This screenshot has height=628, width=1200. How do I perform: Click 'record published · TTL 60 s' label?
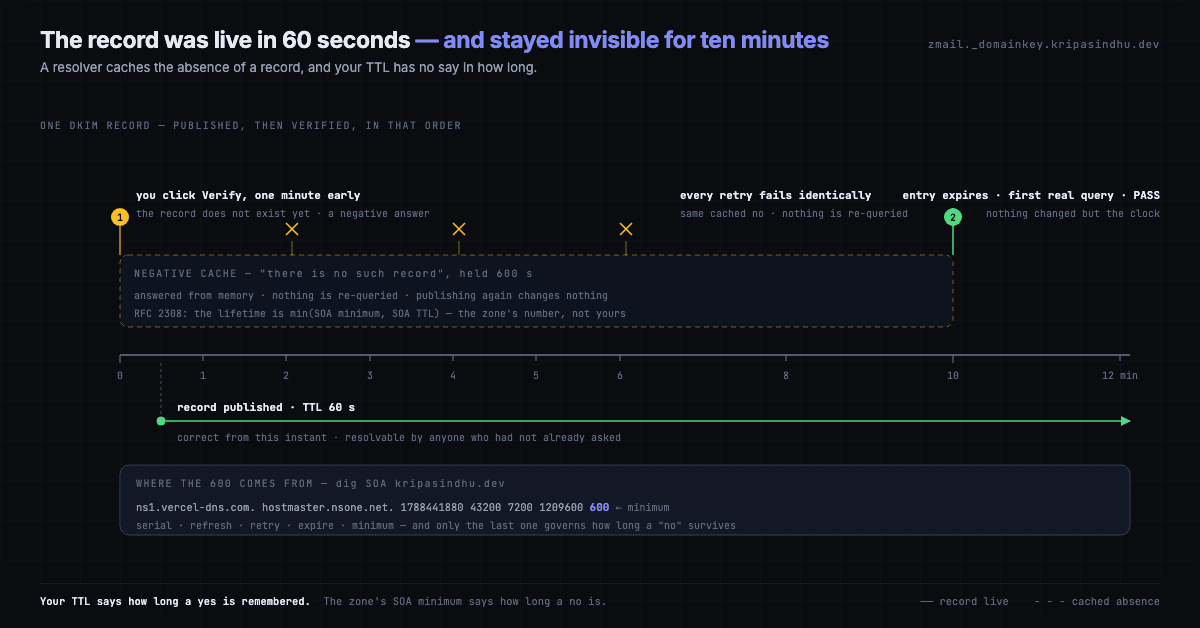click(x=266, y=407)
